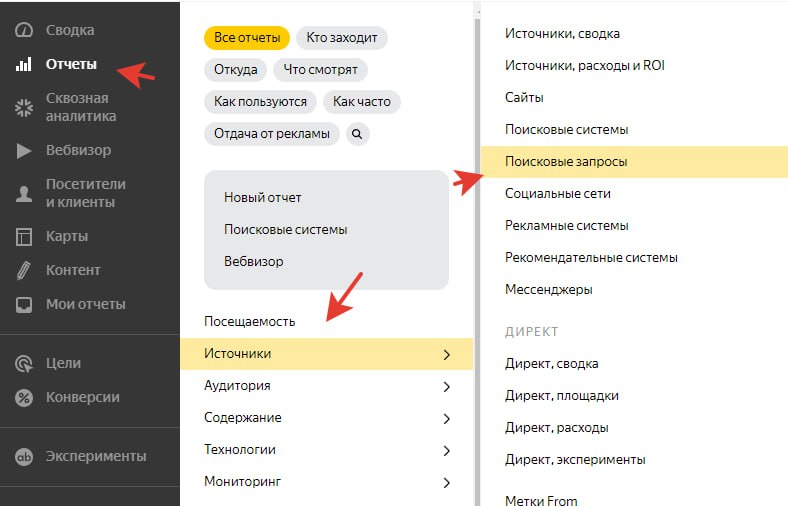
Task: Click the report search magnifier icon
Action: [357, 134]
